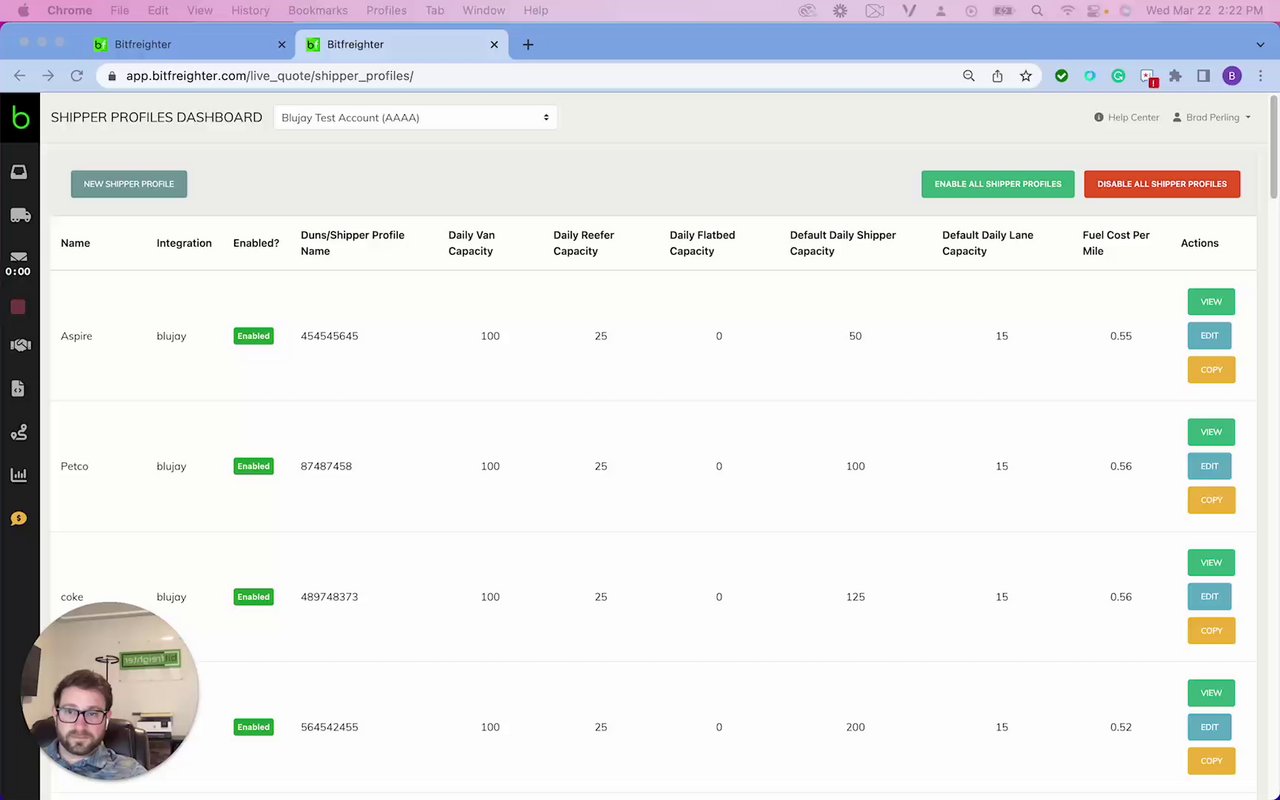View the Aspire shipper profile
Screen dimensions: 1280x800
[x=1211, y=302]
